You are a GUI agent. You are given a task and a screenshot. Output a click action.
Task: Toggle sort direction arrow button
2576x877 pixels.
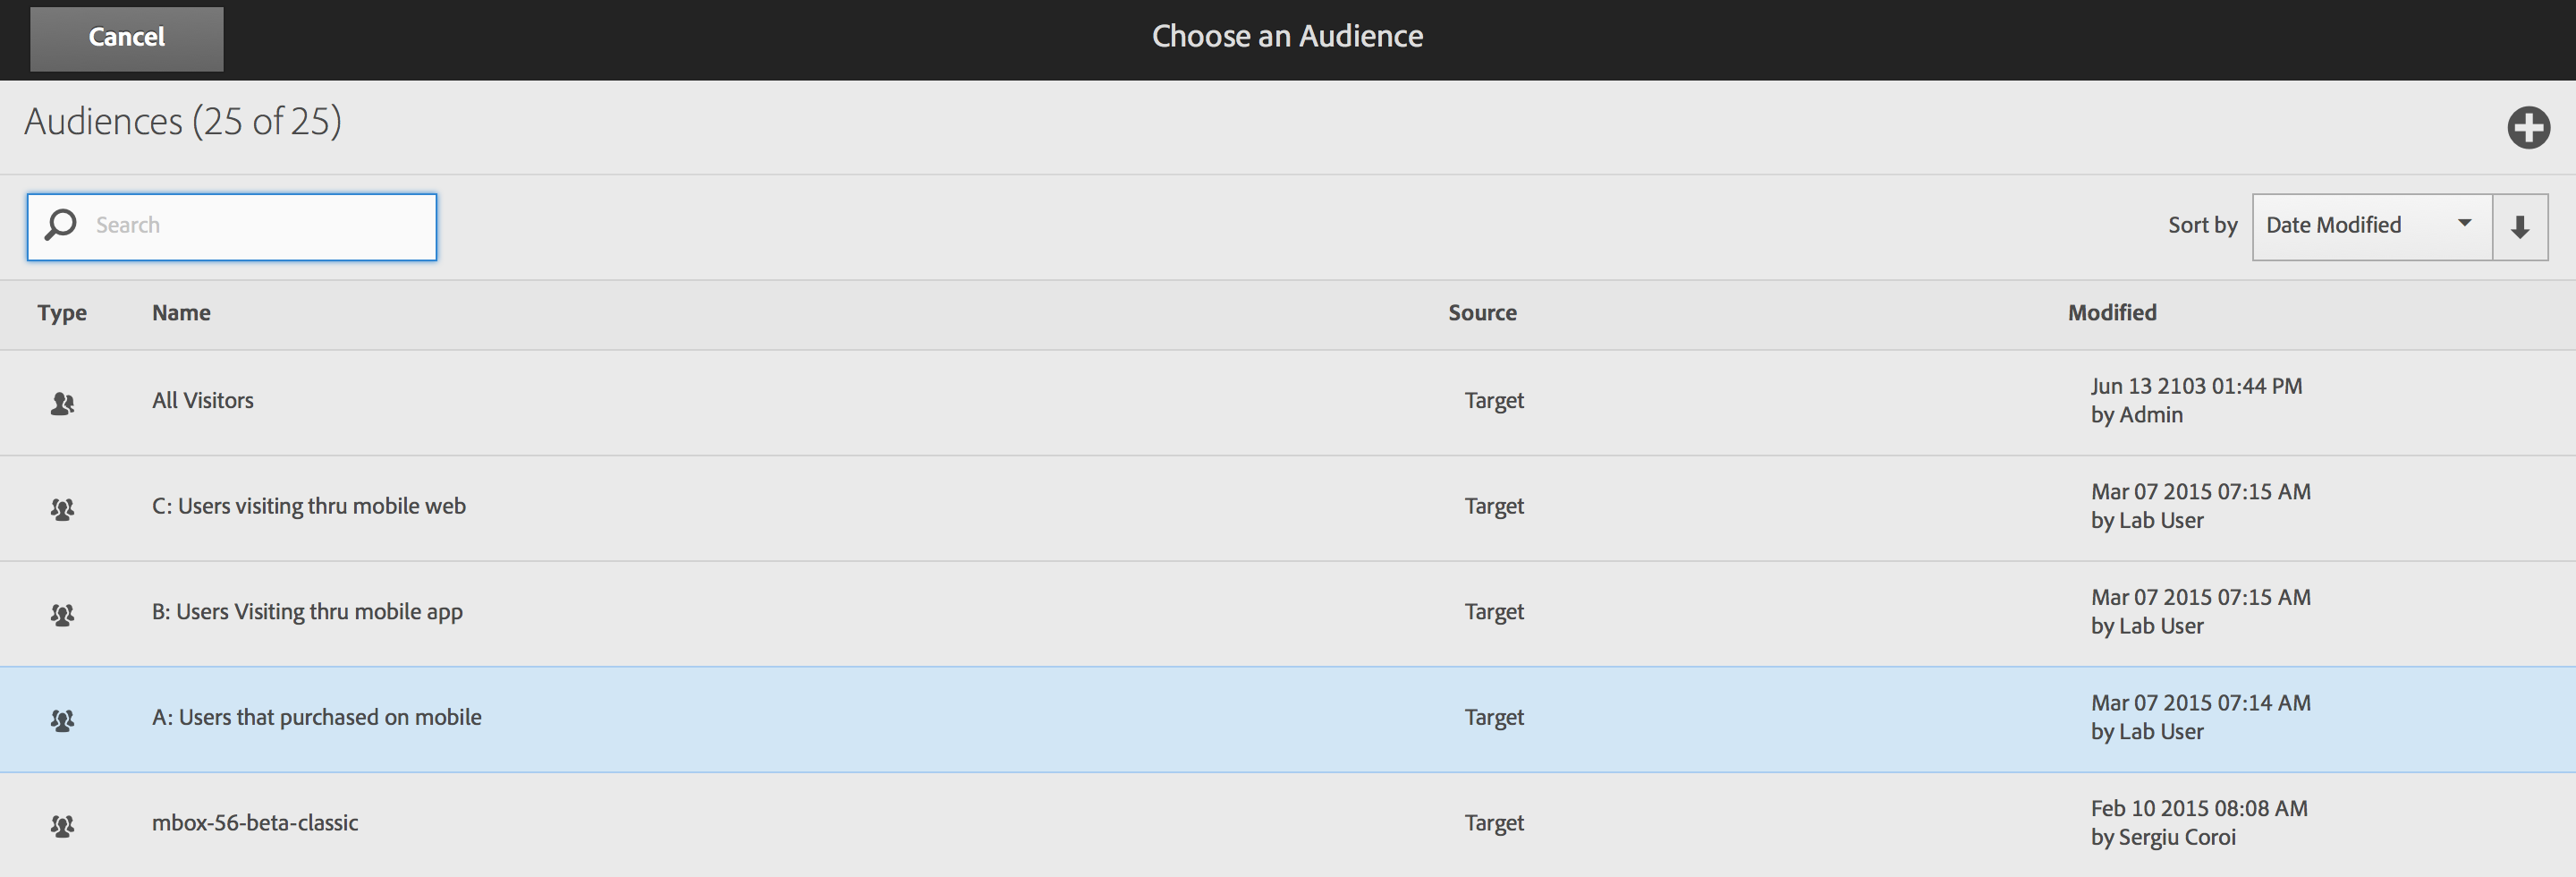point(2519,227)
